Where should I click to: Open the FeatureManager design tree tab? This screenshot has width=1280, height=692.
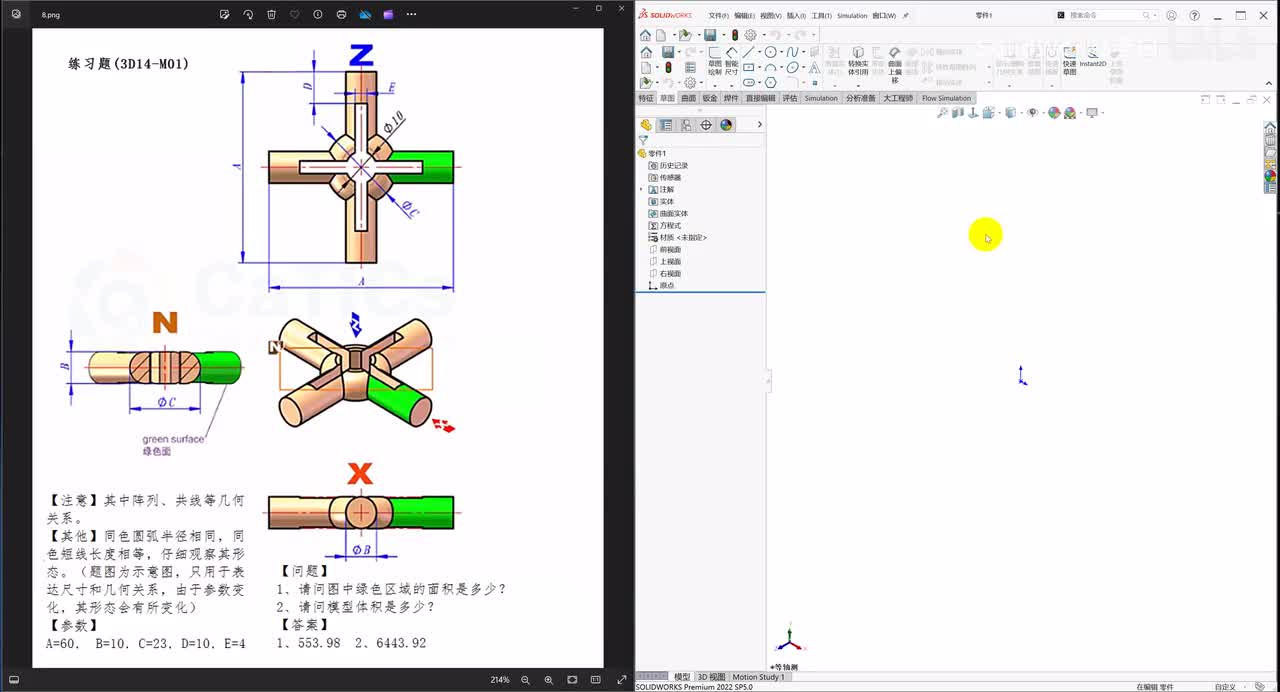tap(646, 125)
